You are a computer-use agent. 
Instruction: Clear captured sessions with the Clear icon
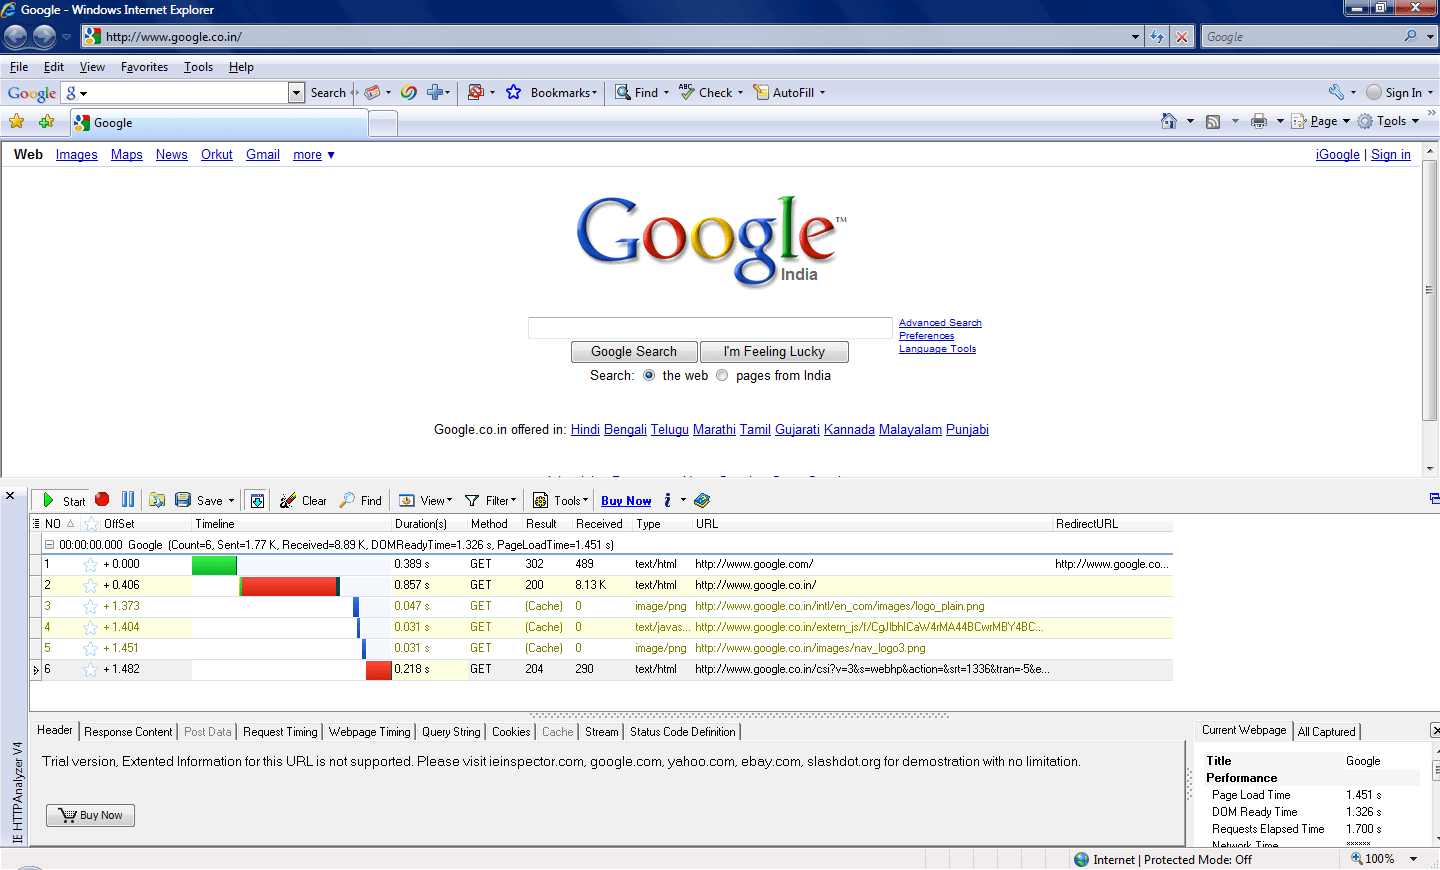coord(288,500)
